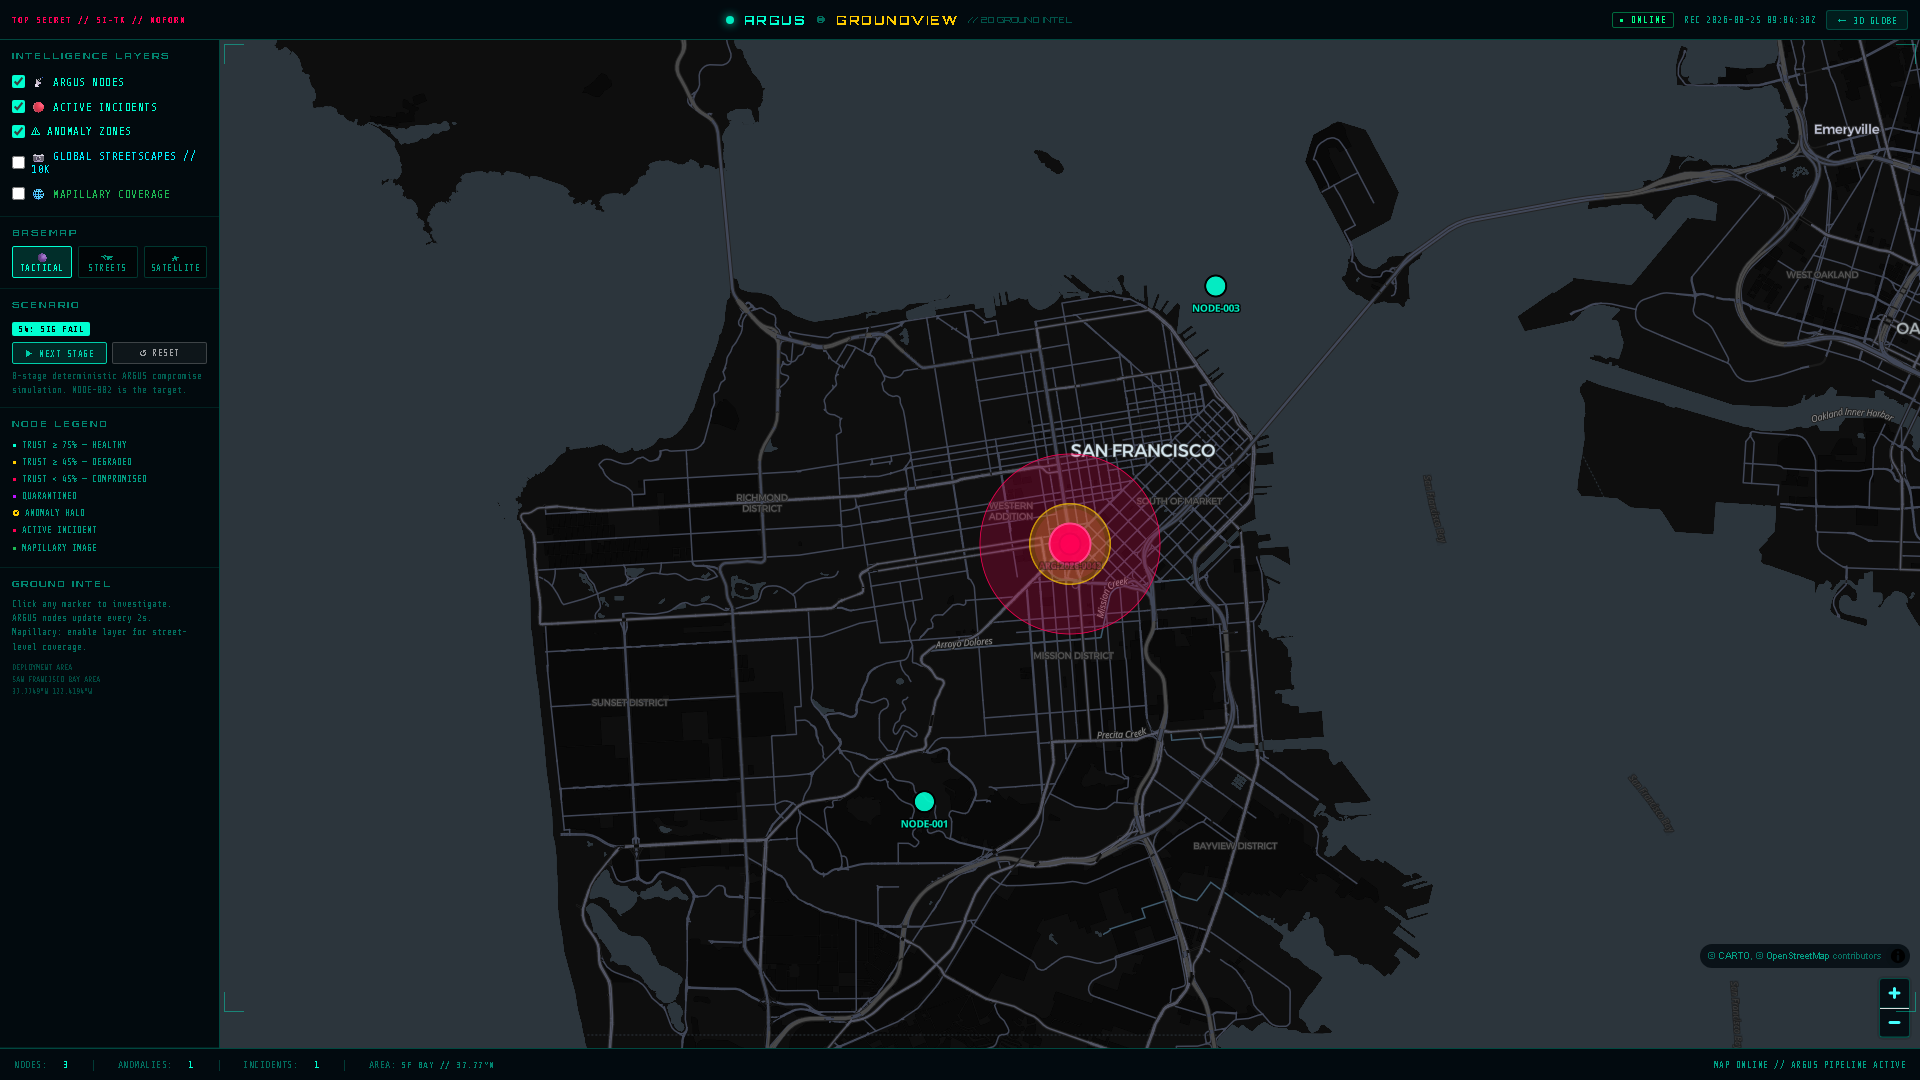The width and height of the screenshot is (1920, 1080).
Task: Uncheck the Argus Nodes layer checkbox
Action: pyautogui.click(x=18, y=82)
